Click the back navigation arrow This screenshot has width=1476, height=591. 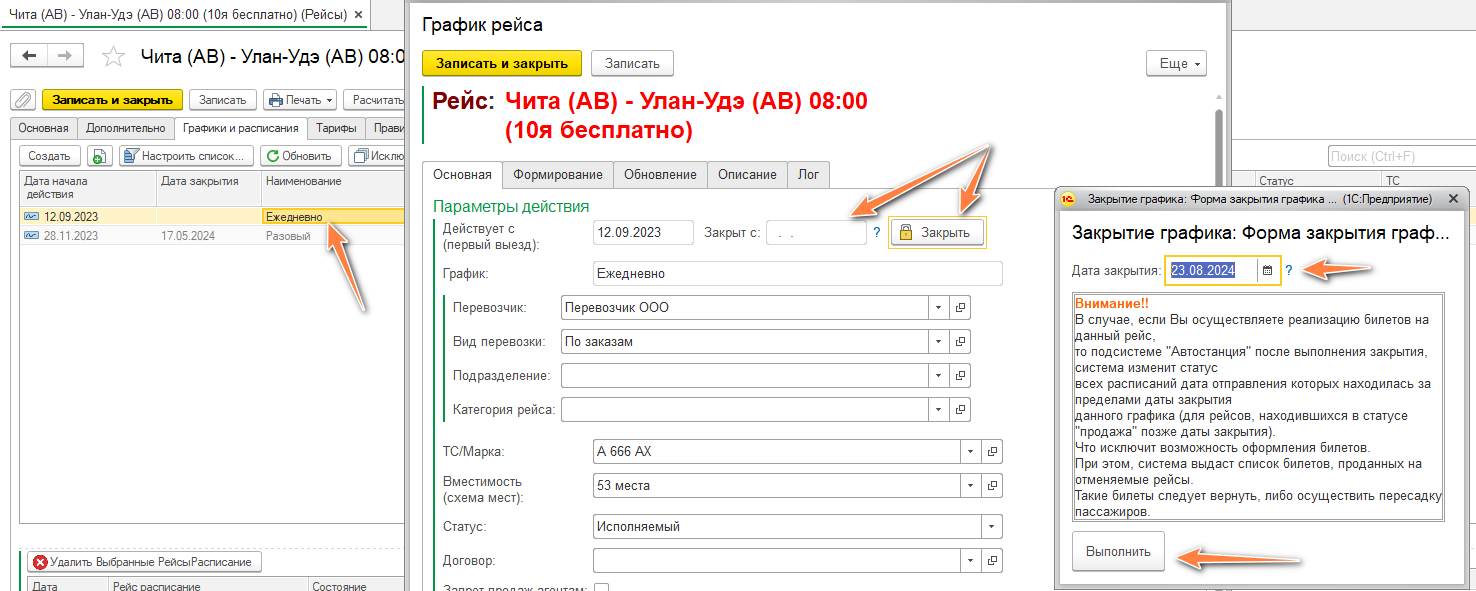[x=30, y=56]
